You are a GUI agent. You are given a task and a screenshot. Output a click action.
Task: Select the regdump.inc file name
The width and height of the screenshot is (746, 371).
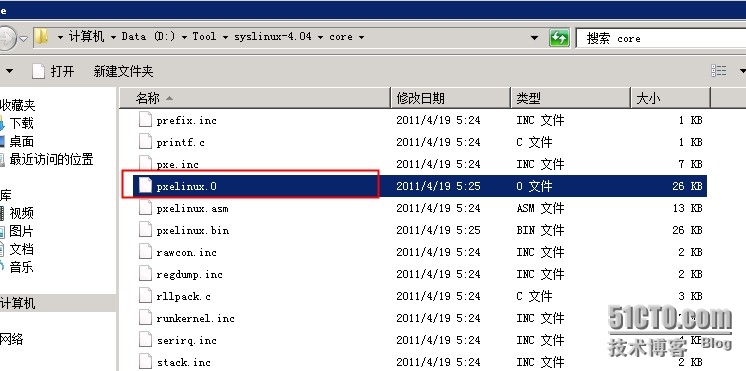(189, 274)
